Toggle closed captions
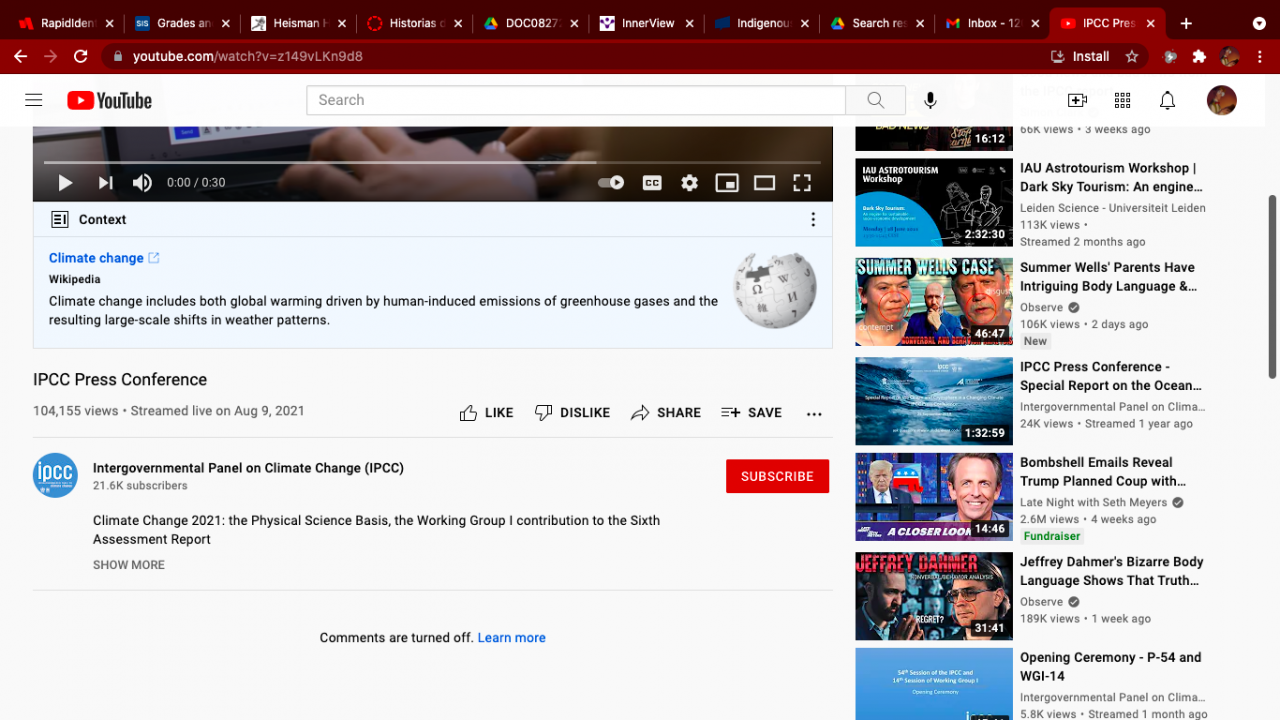 (x=652, y=183)
